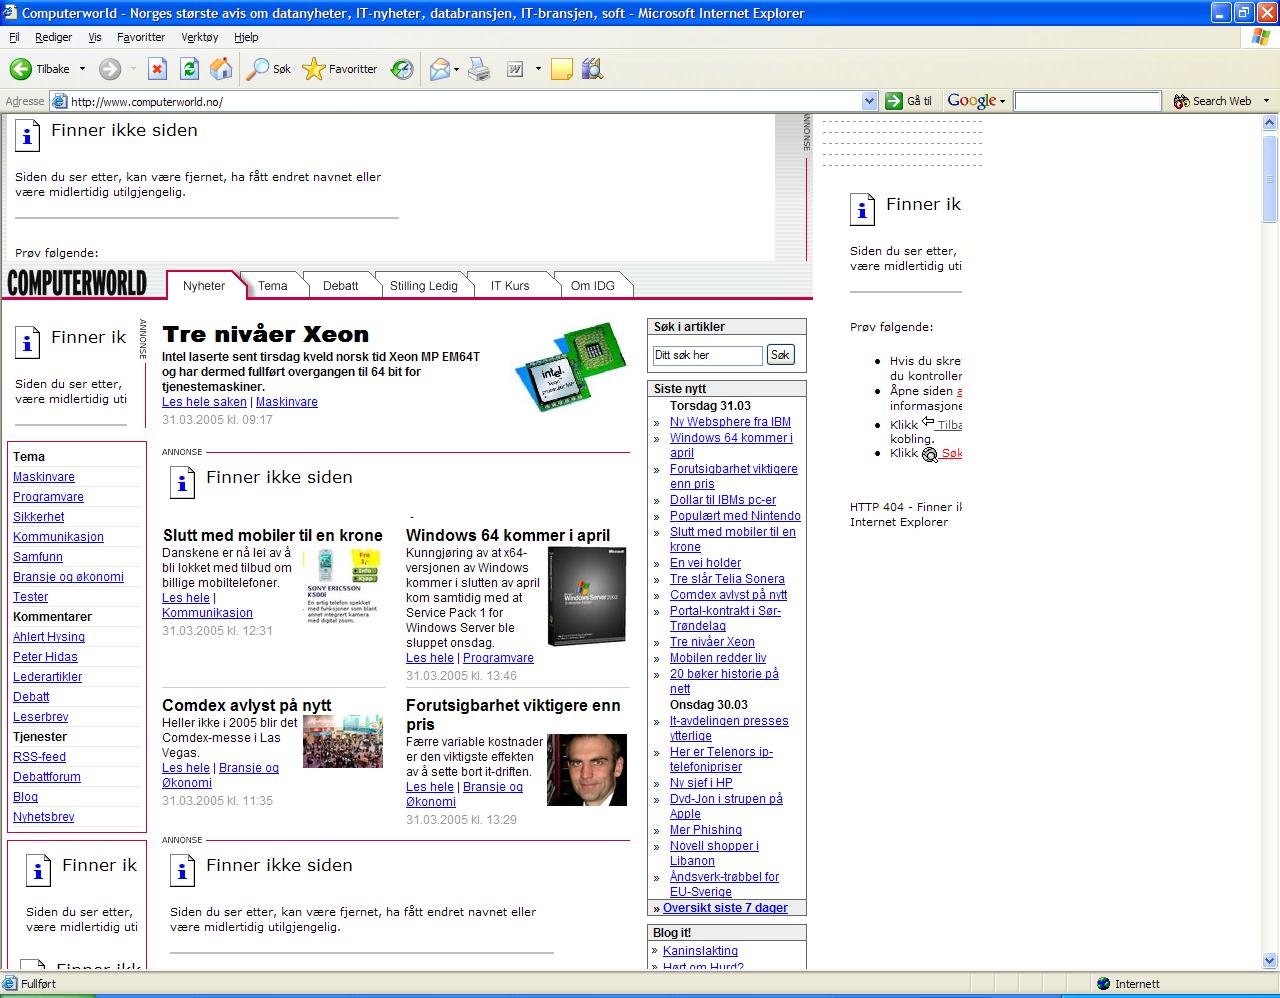Open the Tilbake history dropdown arrow
This screenshot has width=1280, height=998.
pos(82,69)
